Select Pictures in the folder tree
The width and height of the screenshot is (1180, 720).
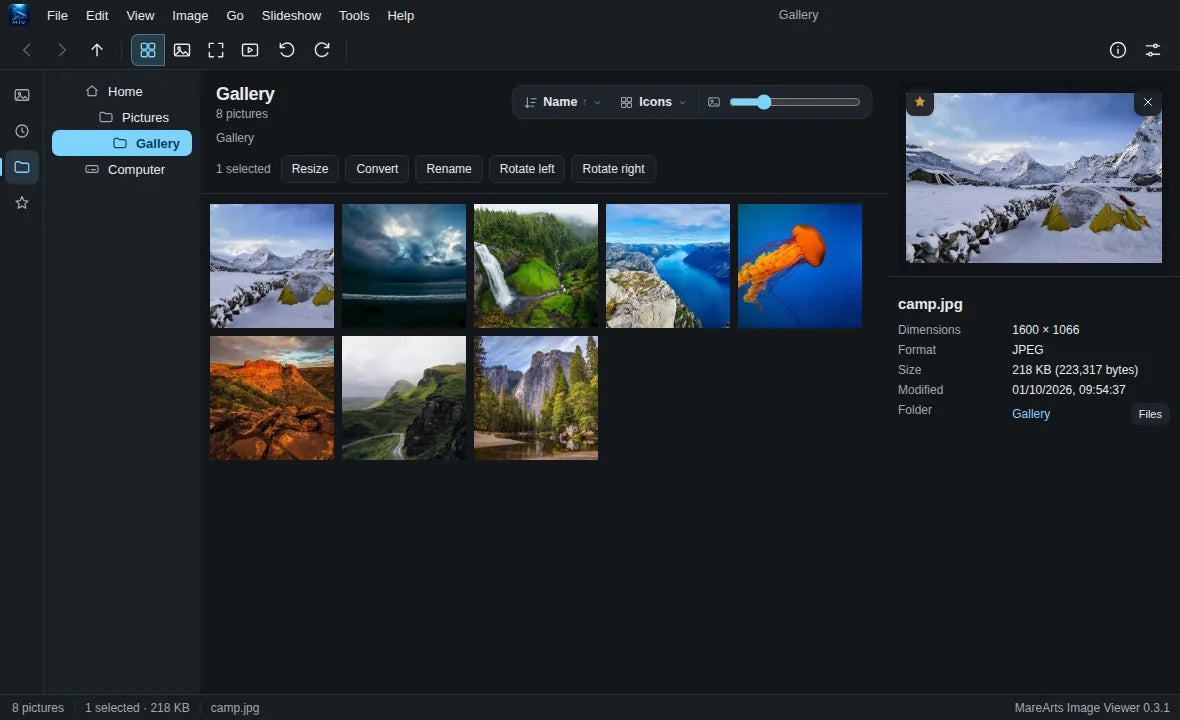pos(122,117)
